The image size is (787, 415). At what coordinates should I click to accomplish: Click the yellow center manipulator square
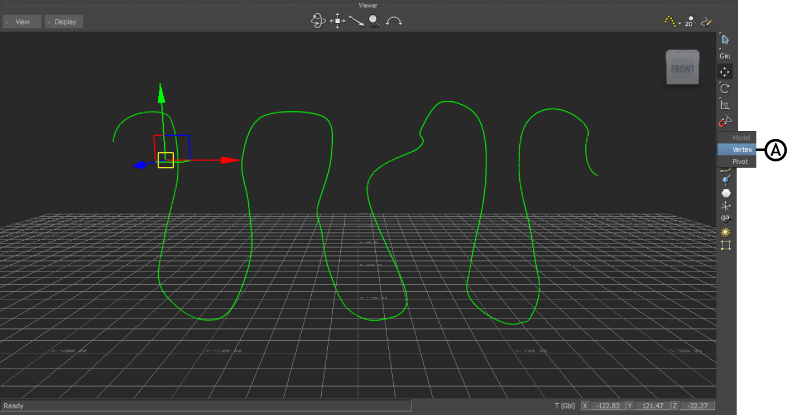[x=166, y=160]
